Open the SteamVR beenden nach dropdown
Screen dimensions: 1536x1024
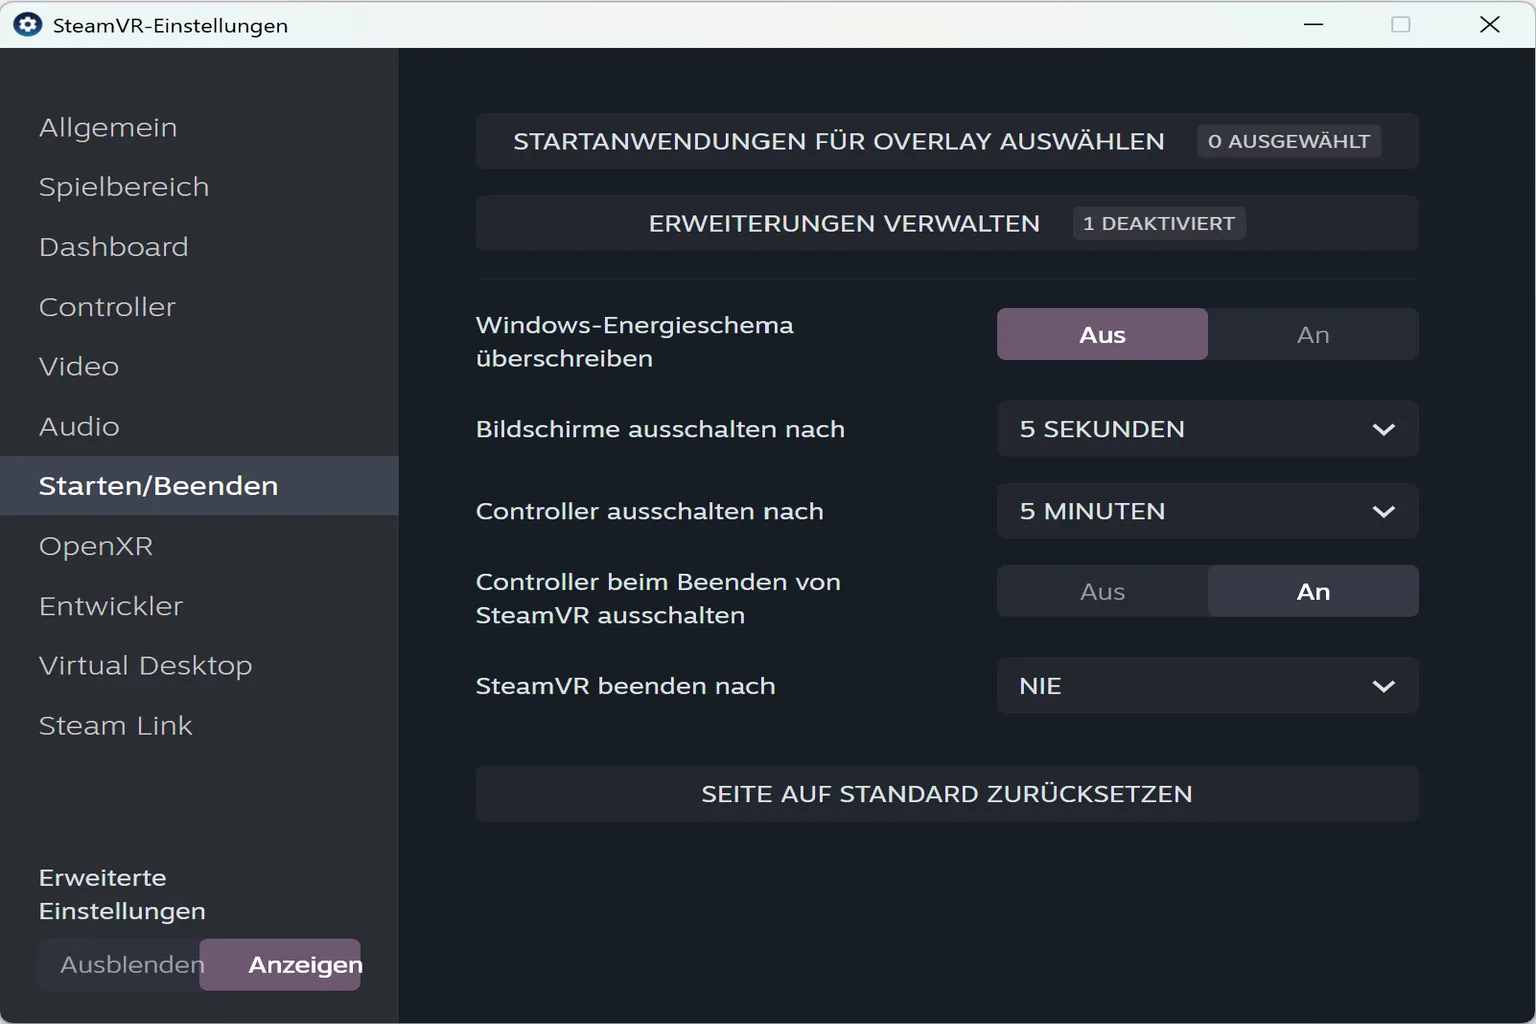(1208, 686)
